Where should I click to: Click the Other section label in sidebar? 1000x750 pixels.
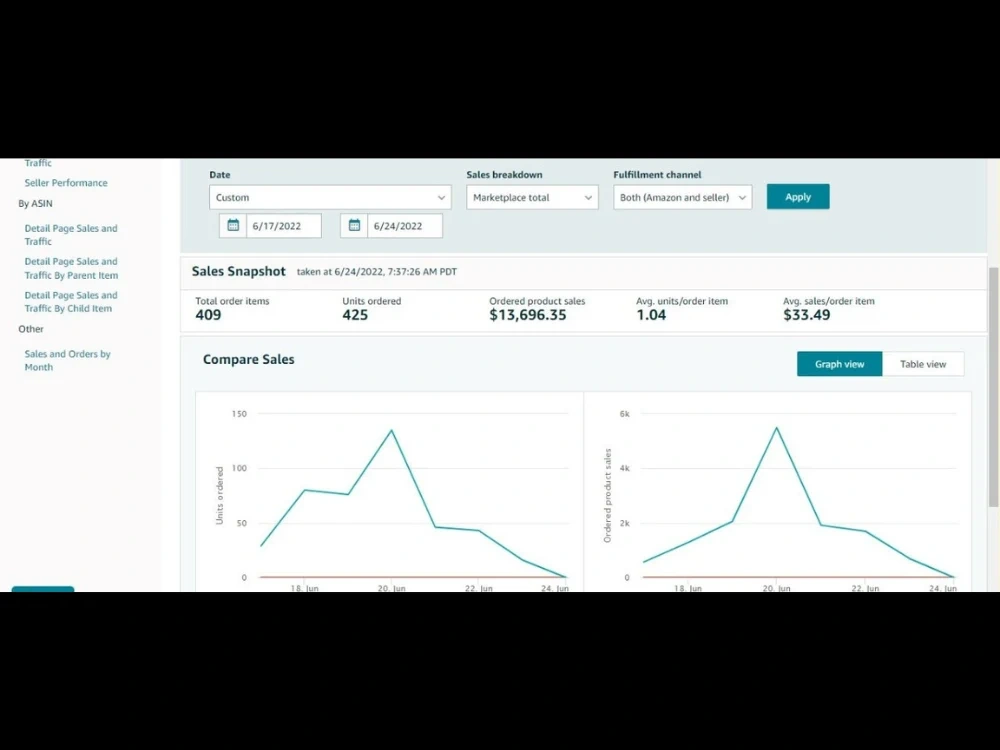(x=31, y=329)
